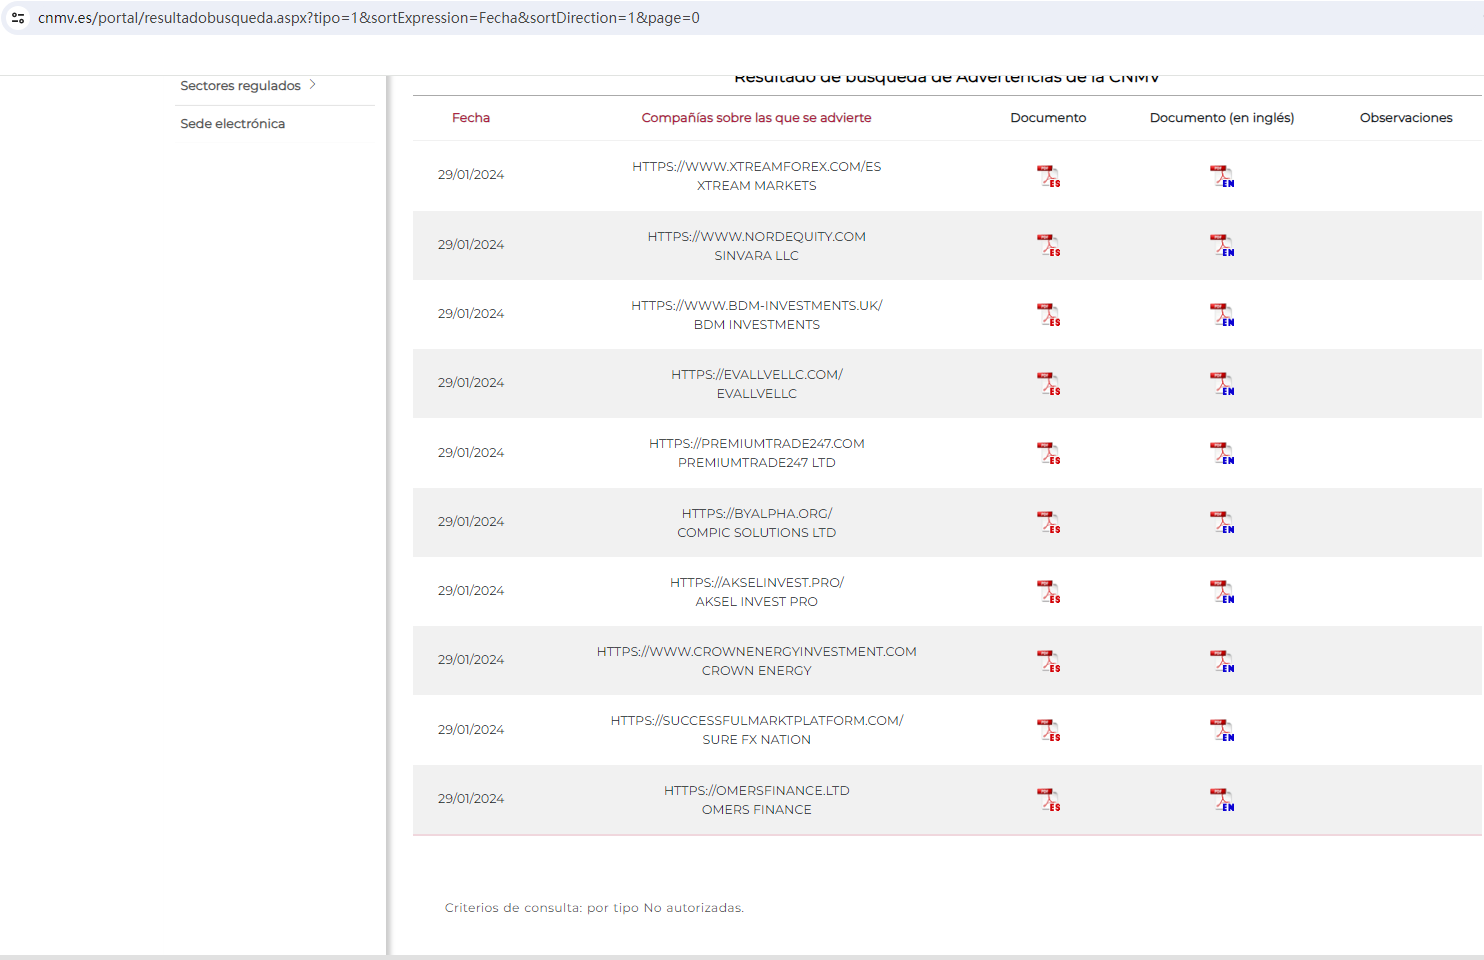Image resolution: width=1484 pixels, height=960 pixels.
Task: Open Spanish PDF for BDM Investments warning
Action: pyautogui.click(x=1048, y=315)
